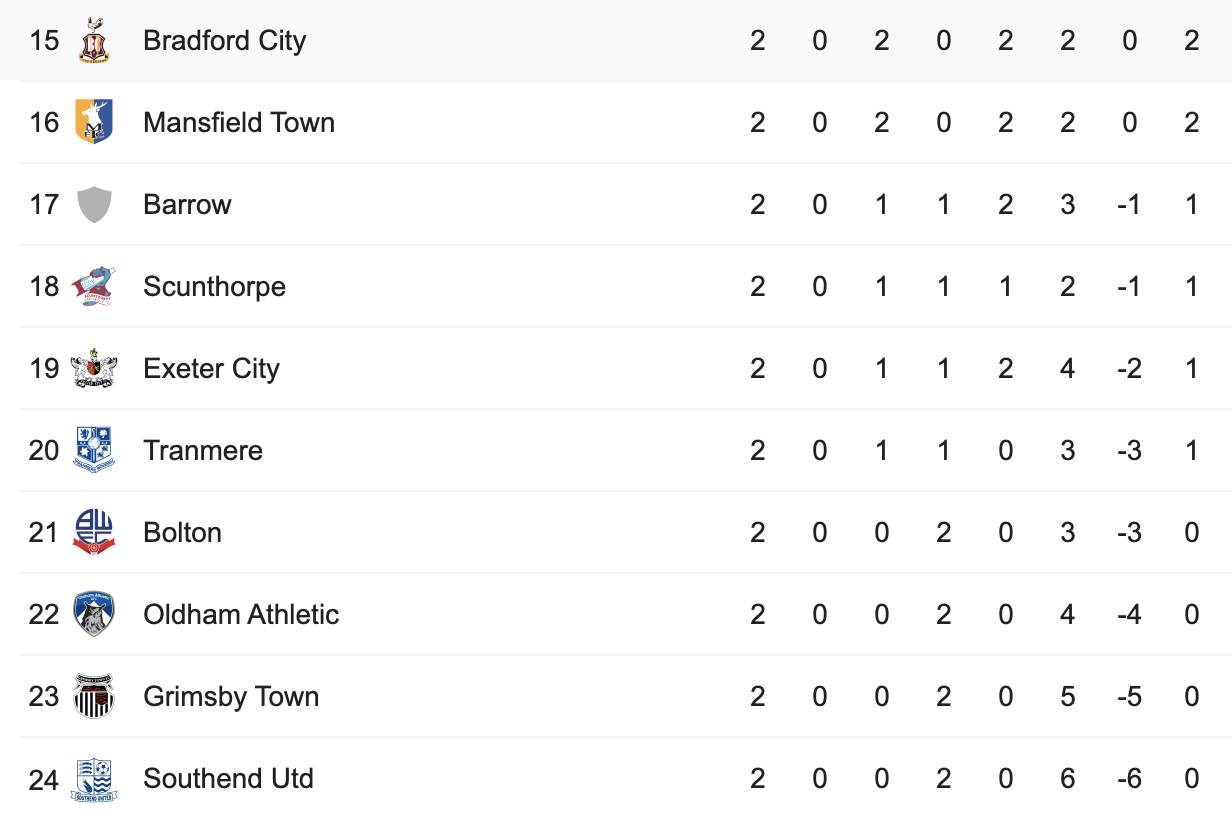Image resolution: width=1232 pixels, height=828 pixels.
Task: Select the Bolton team name
Action: point(183,533)
